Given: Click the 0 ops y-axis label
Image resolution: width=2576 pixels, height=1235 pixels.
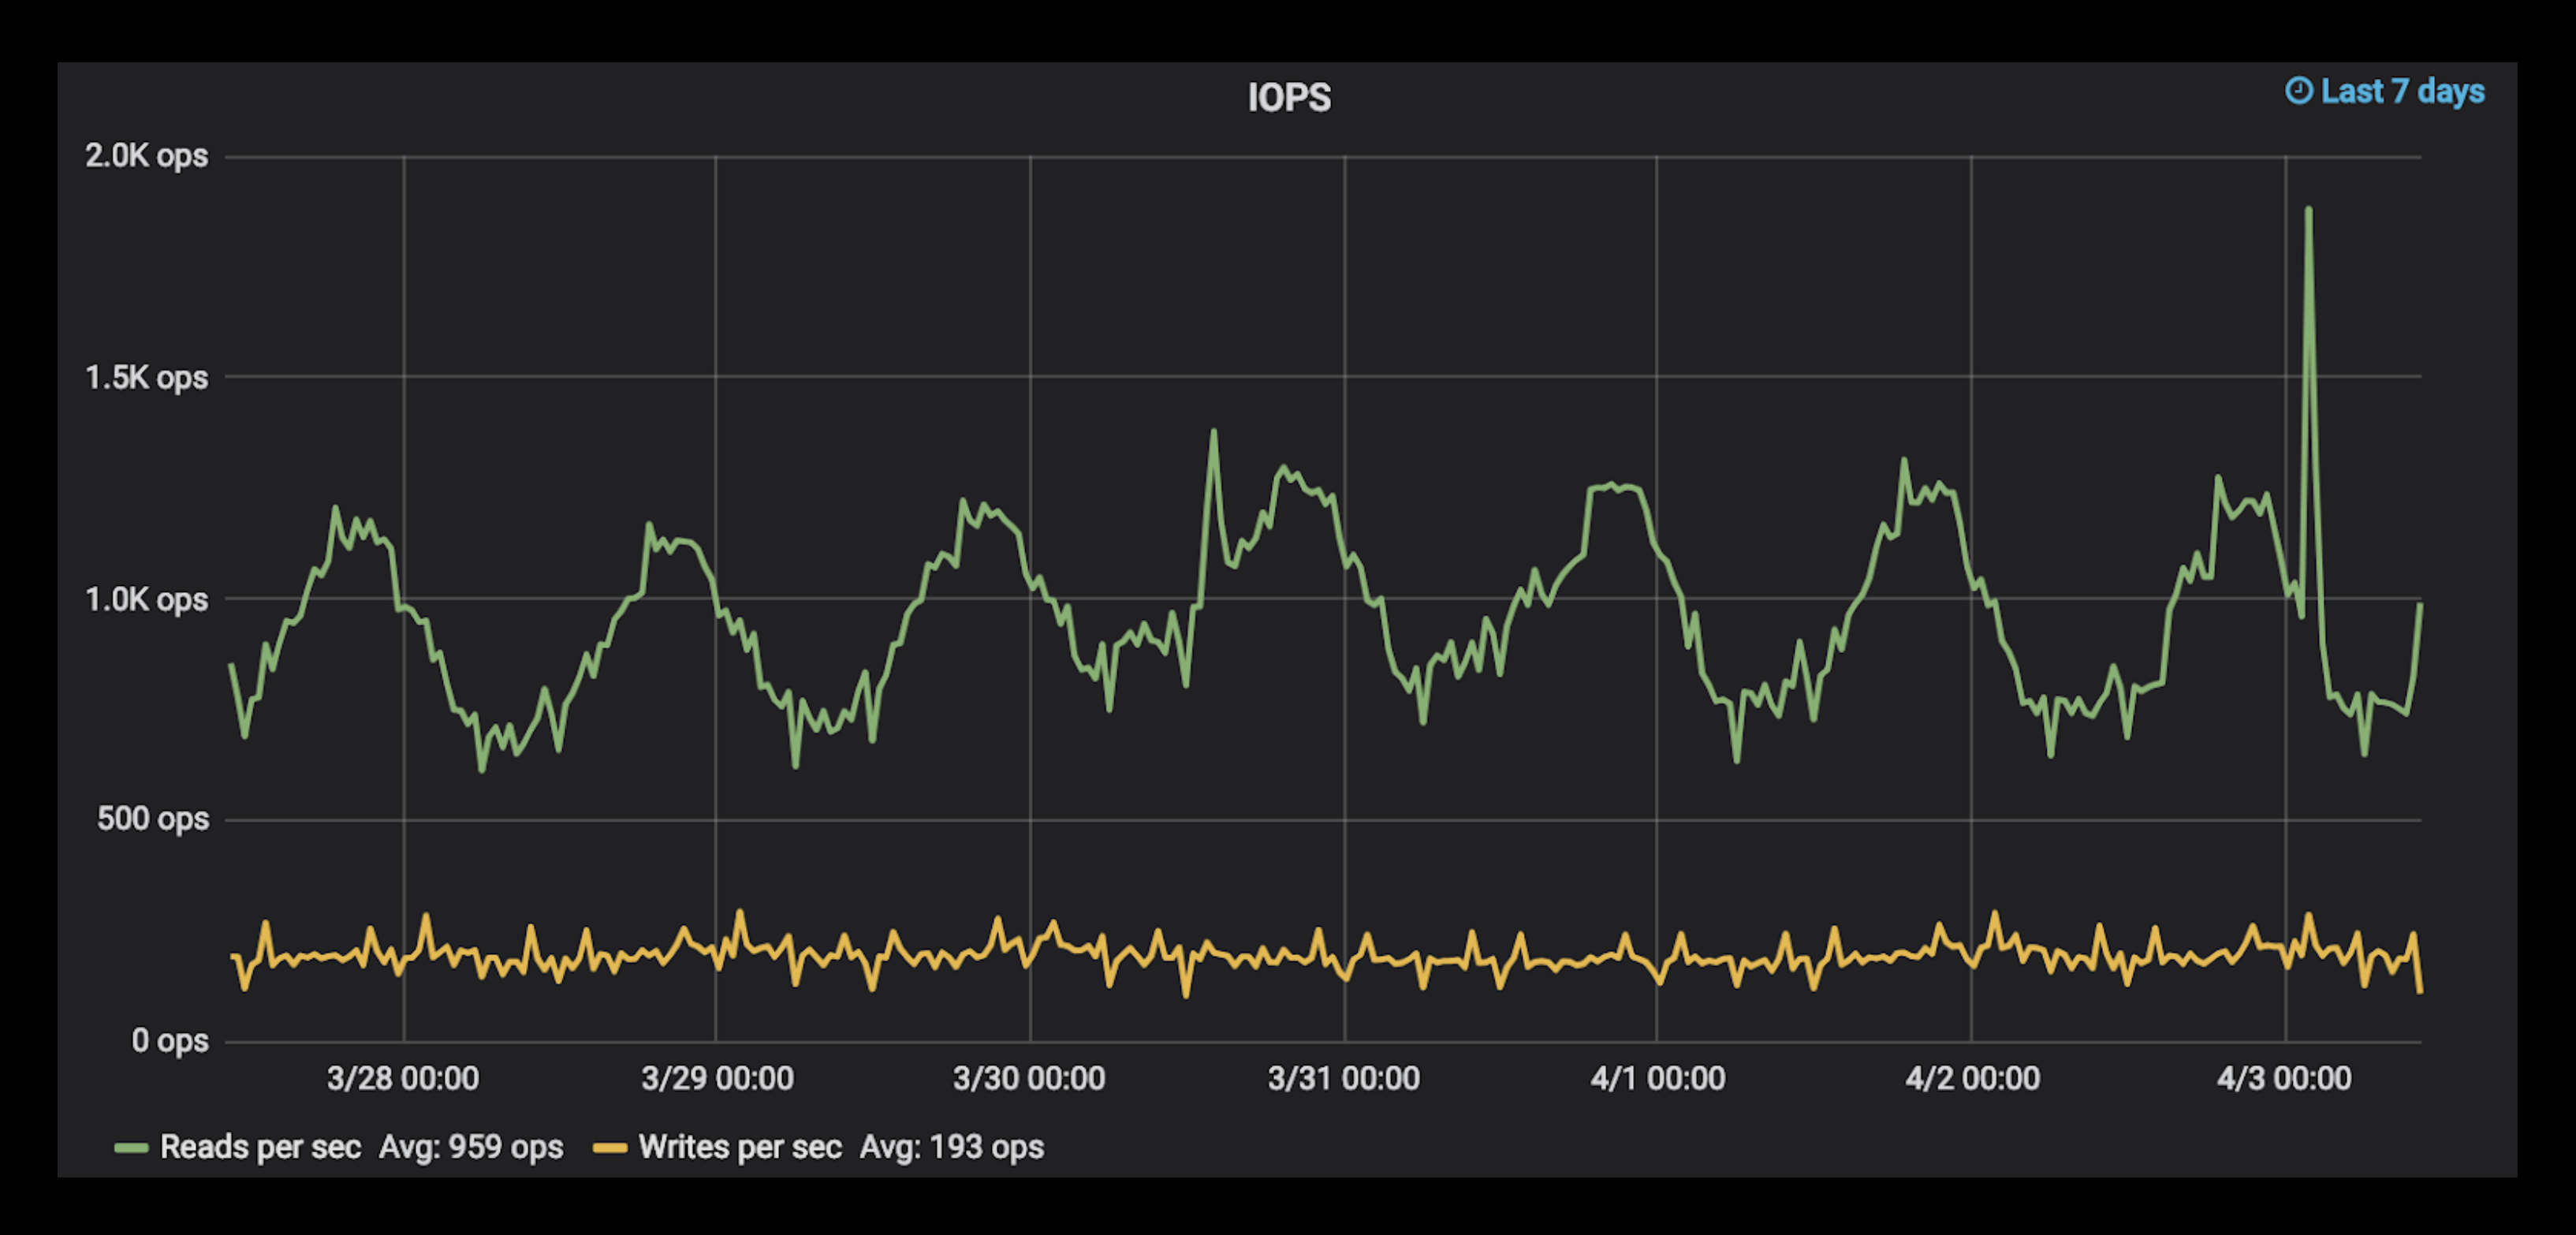Looking at the screenshot, I should click(x=171, y=1041).
